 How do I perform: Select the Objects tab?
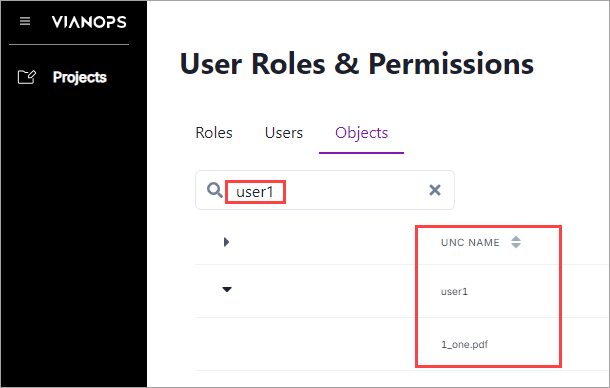pyautogui.click(x=361, y=133)
